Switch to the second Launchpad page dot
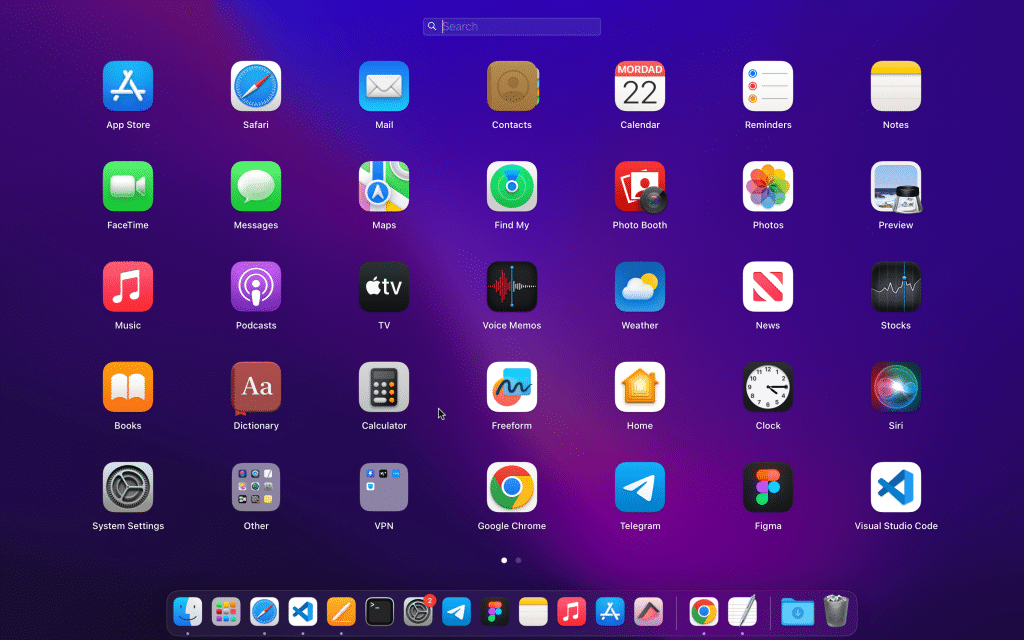The height and width of the screenshot is (640, 1024). (518, 560)
